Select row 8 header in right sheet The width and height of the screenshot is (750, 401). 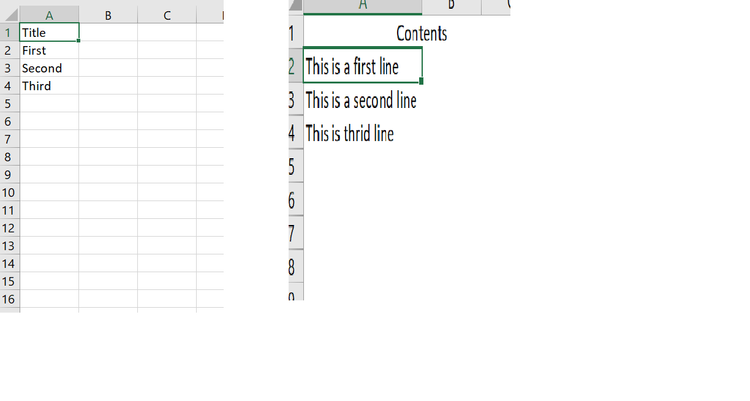click(x=296, y=266)
